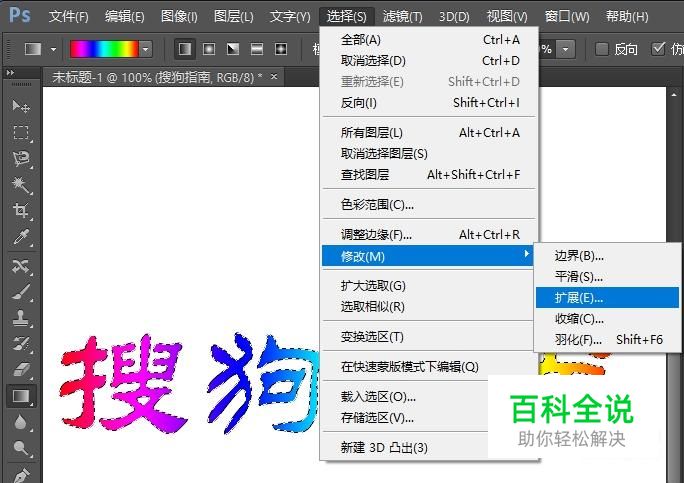
Task: Open the 修改(M) submenu
Action: 428,256
